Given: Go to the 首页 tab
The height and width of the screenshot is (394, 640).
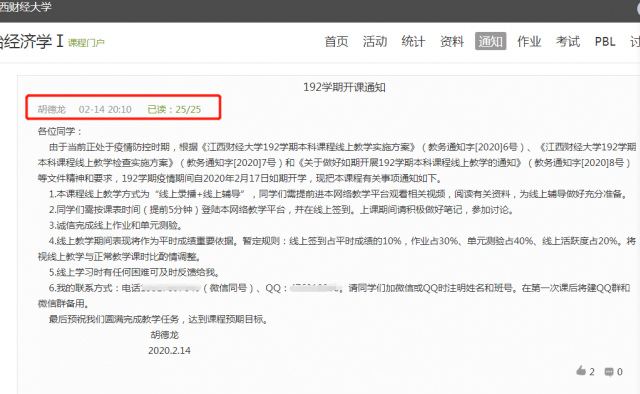Looking at the screenshot, I should coord(336,42).
